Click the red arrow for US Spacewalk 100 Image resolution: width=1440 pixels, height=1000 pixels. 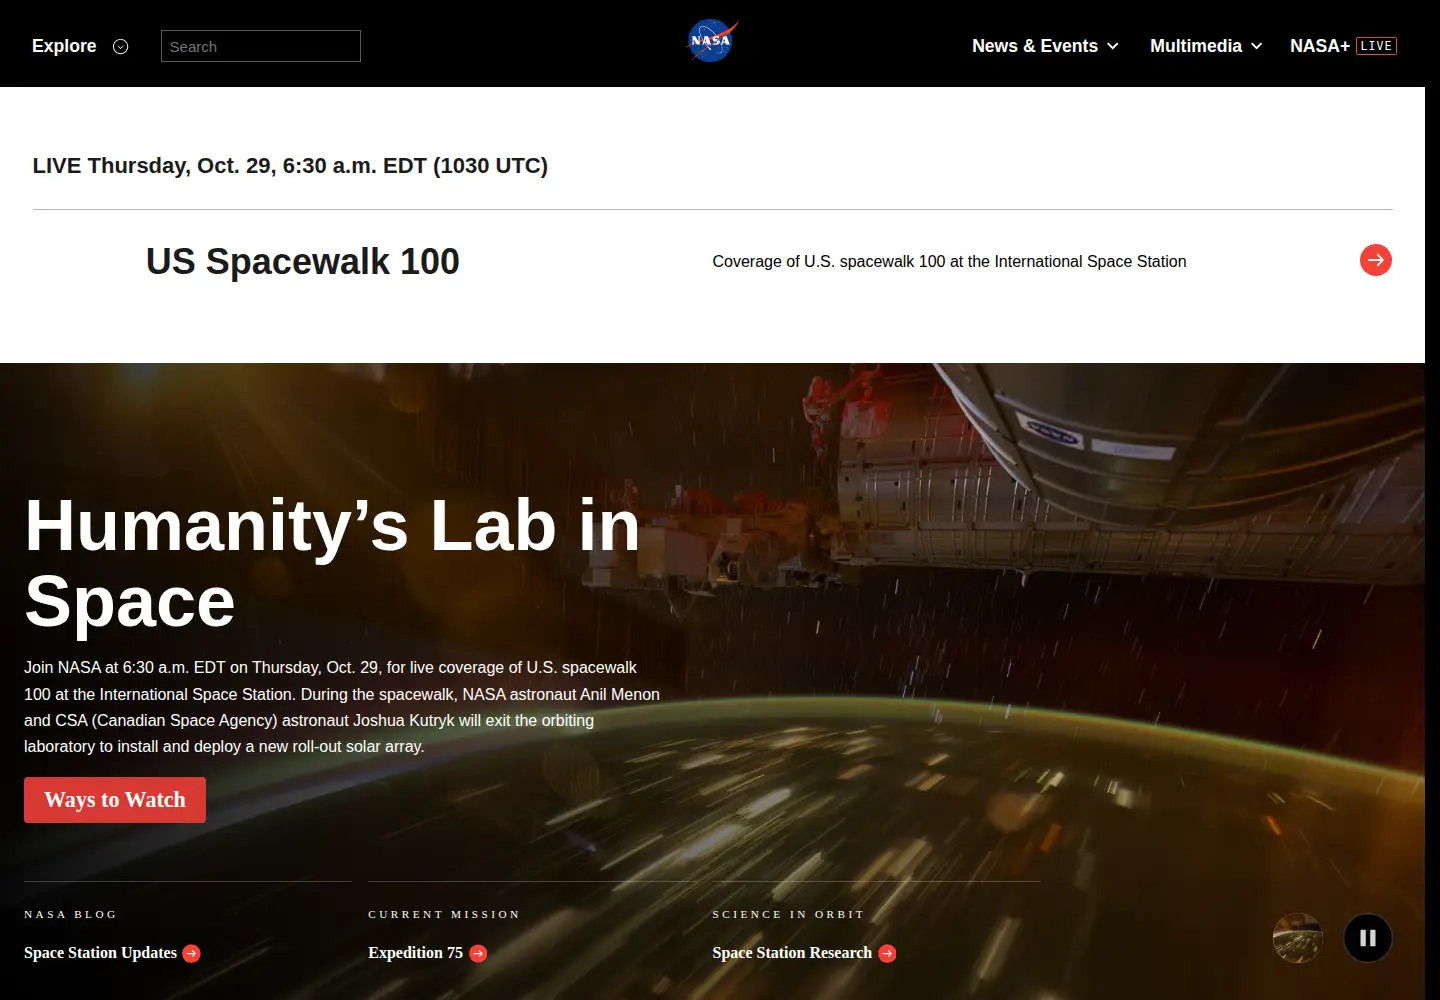point(1376,260)
